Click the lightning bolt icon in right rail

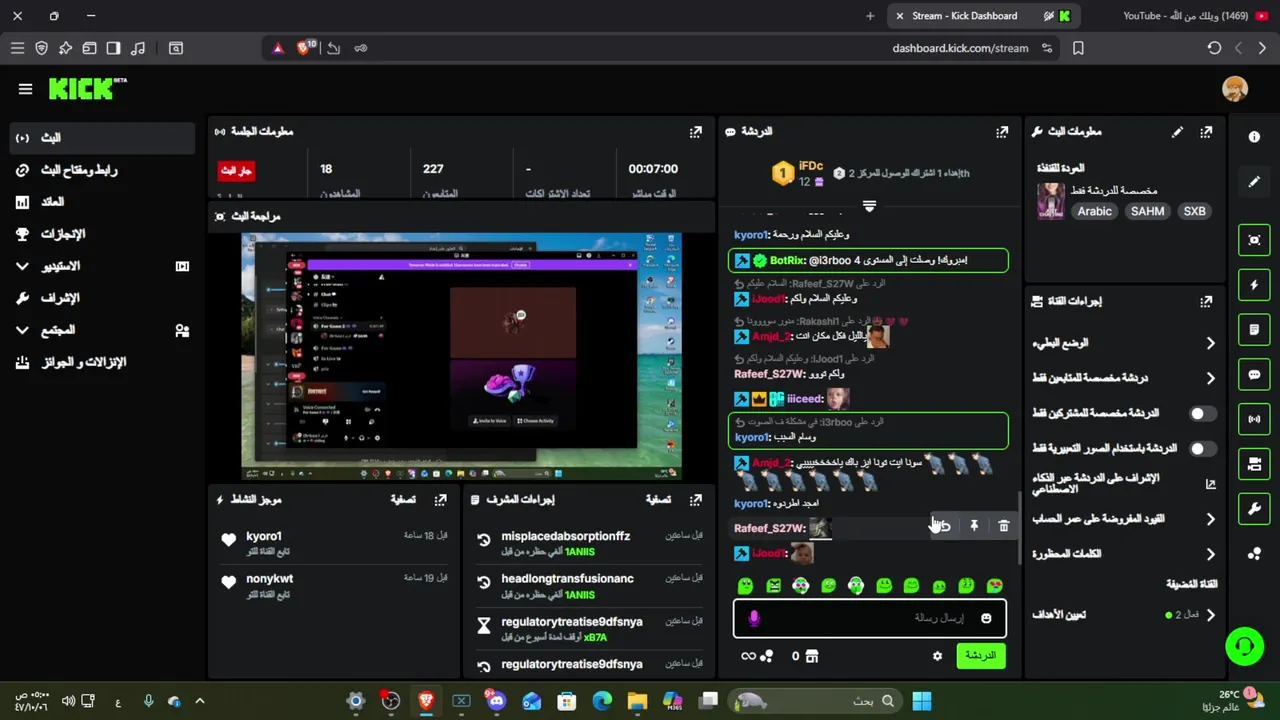click(x=1254, y=285)
